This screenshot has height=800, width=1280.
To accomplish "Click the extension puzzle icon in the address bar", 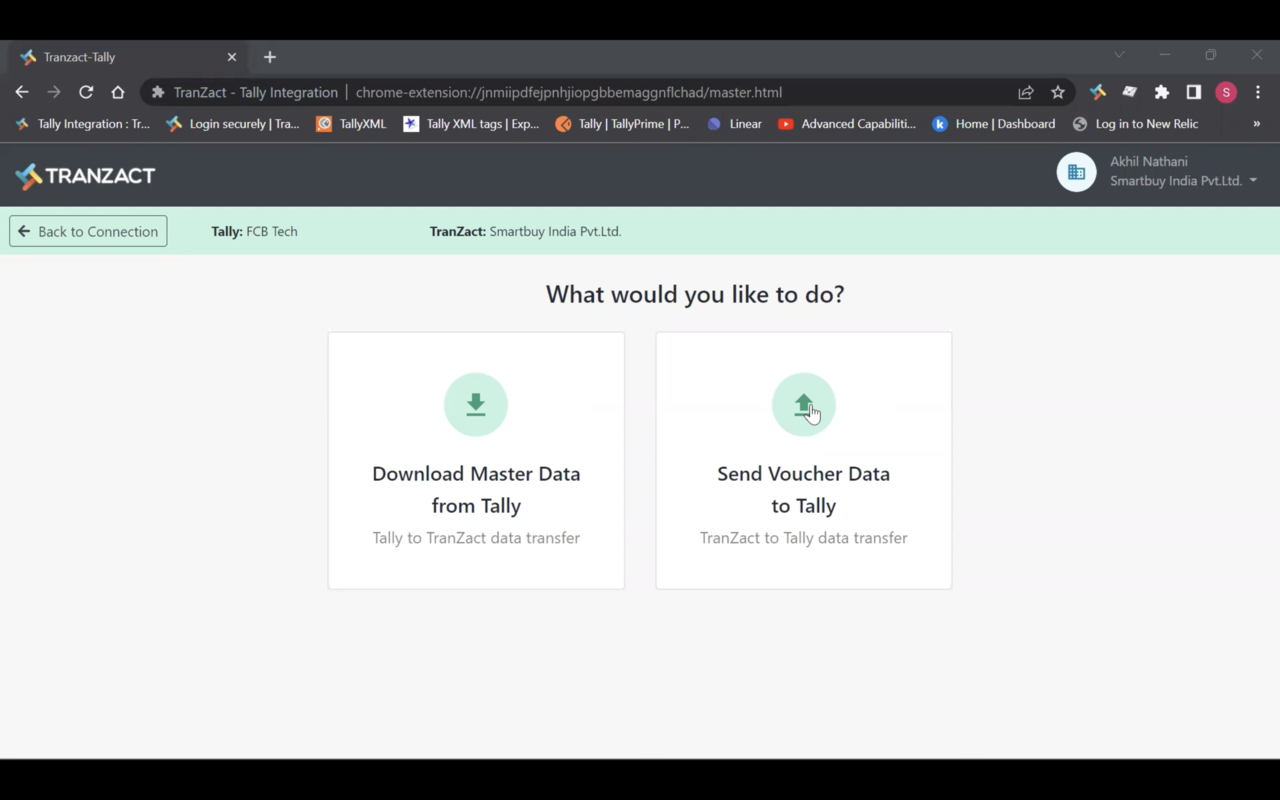I will click(157, 92).
